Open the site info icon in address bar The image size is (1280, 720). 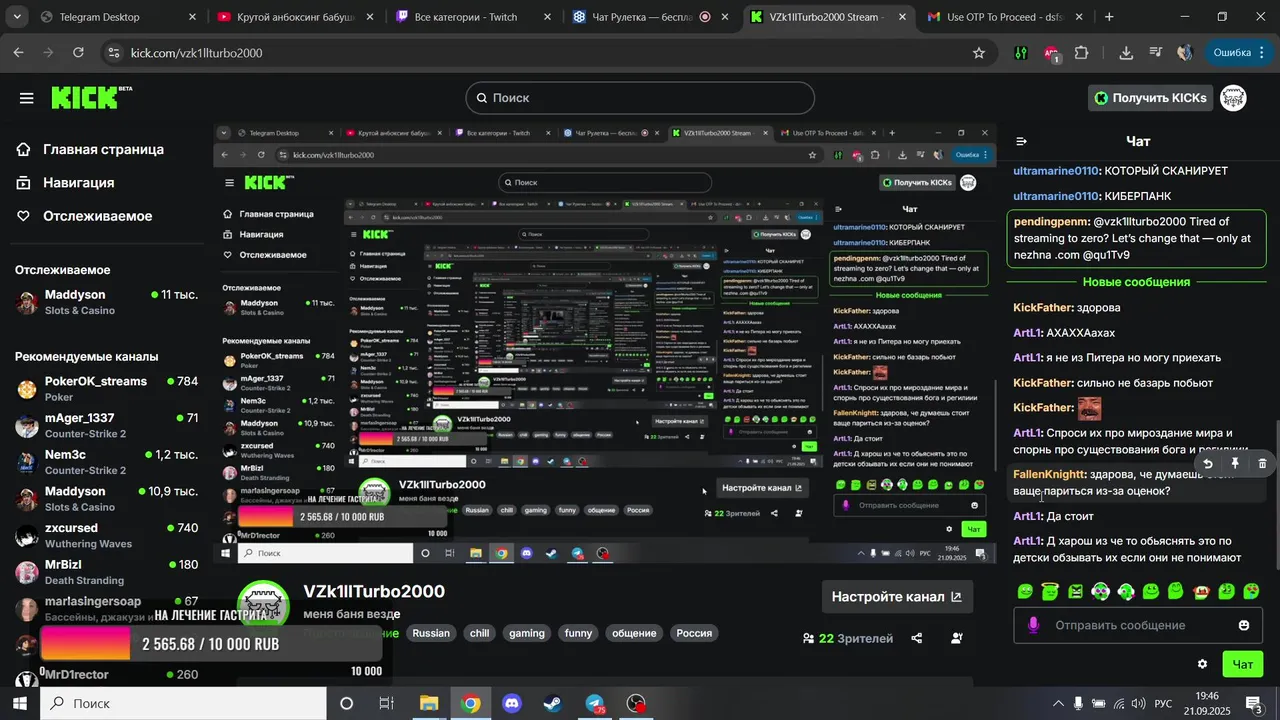(x=113, y=53)
